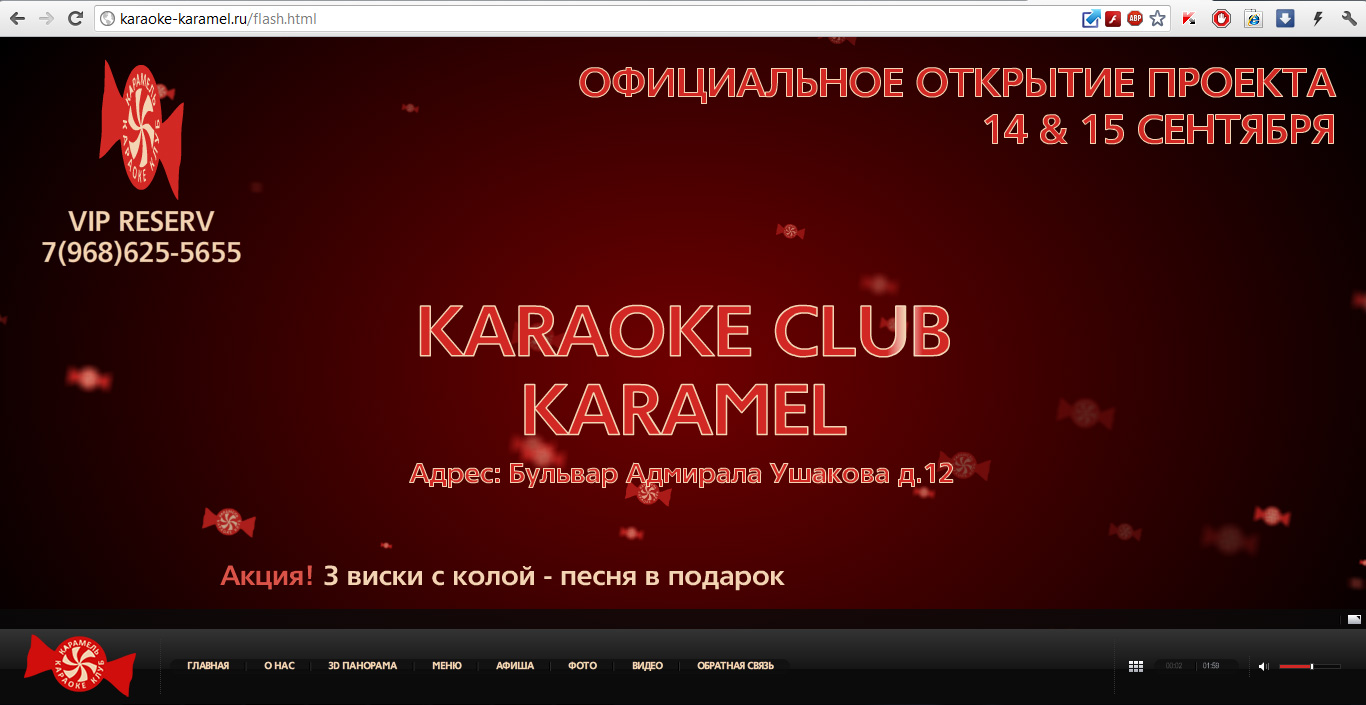1366x705 pixels.
Task: Click the Flash extension icon near address bar
Action: point(1112,17)
